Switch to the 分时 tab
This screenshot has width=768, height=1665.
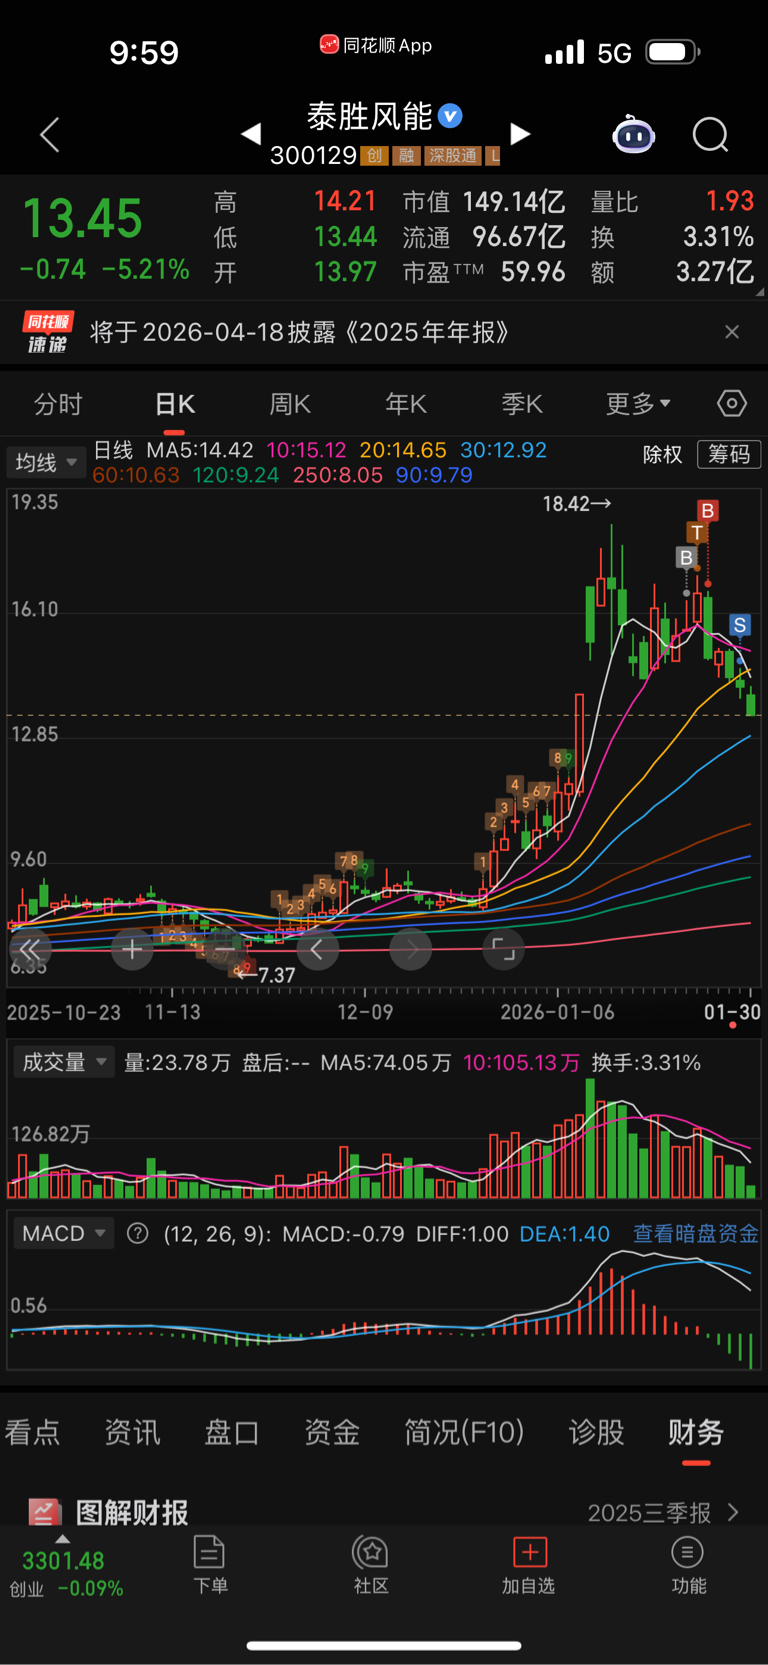[58, 403]
